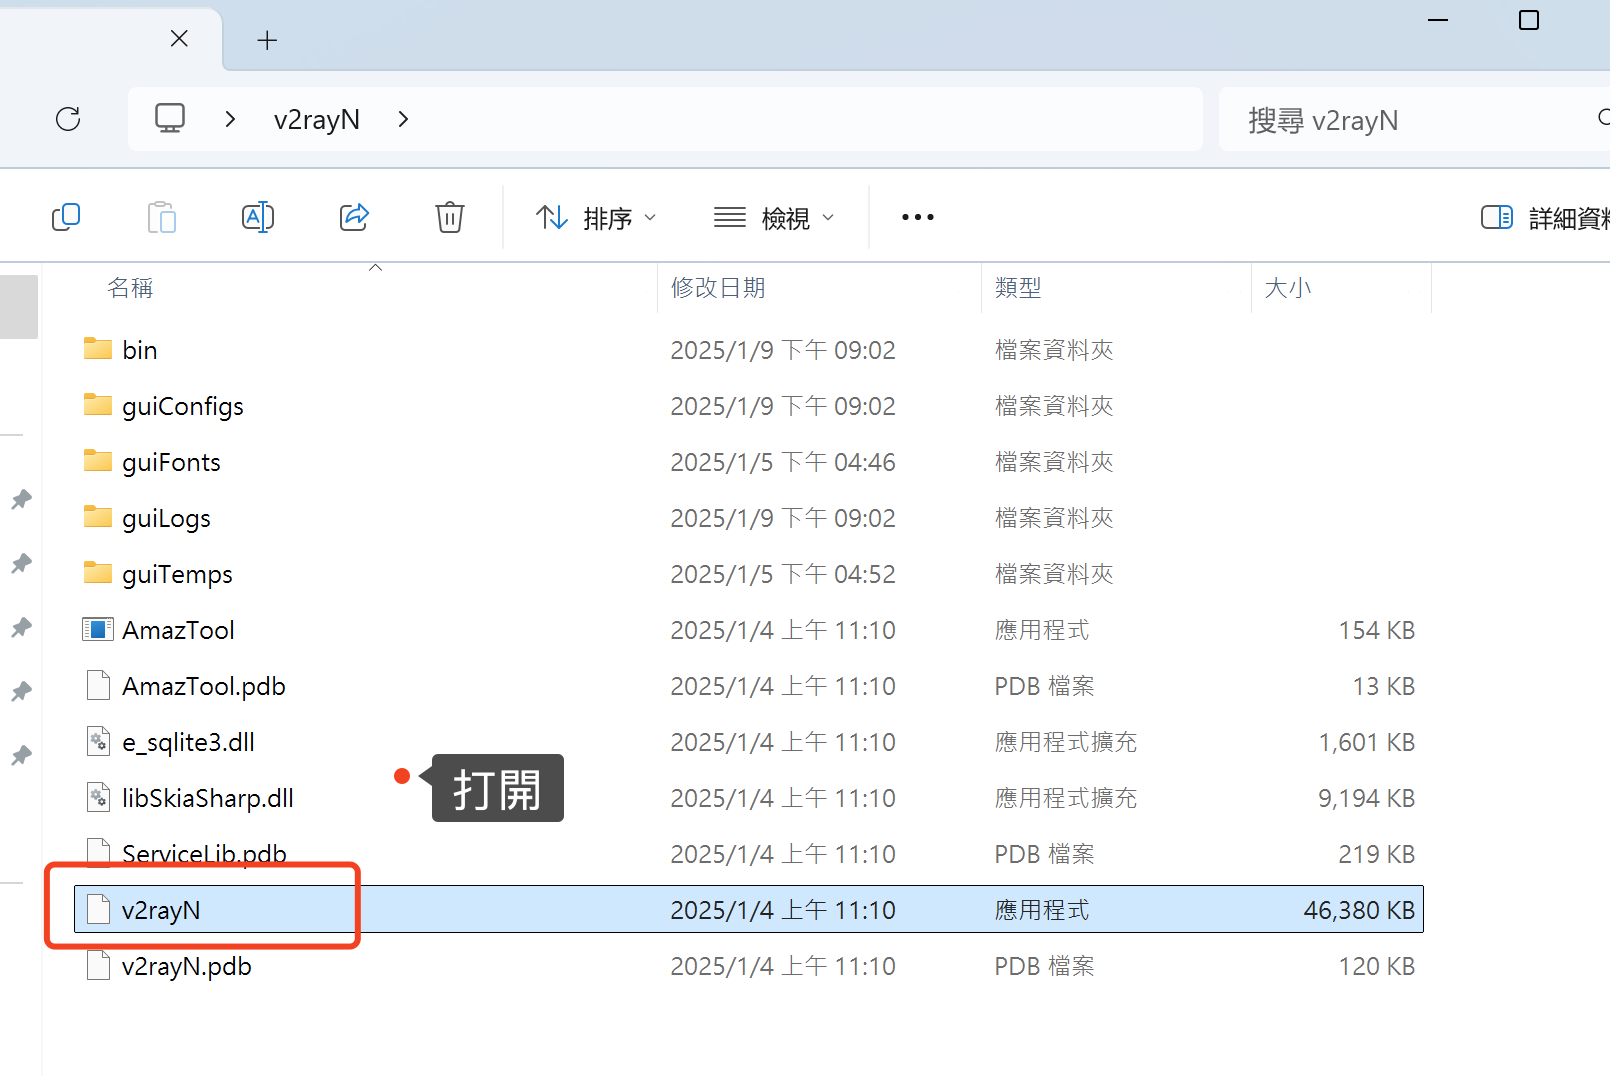This screenshot has width=1610, height=1076.
Task: Sort by the 大小 column header
Action: click(x=1288, y=288)
